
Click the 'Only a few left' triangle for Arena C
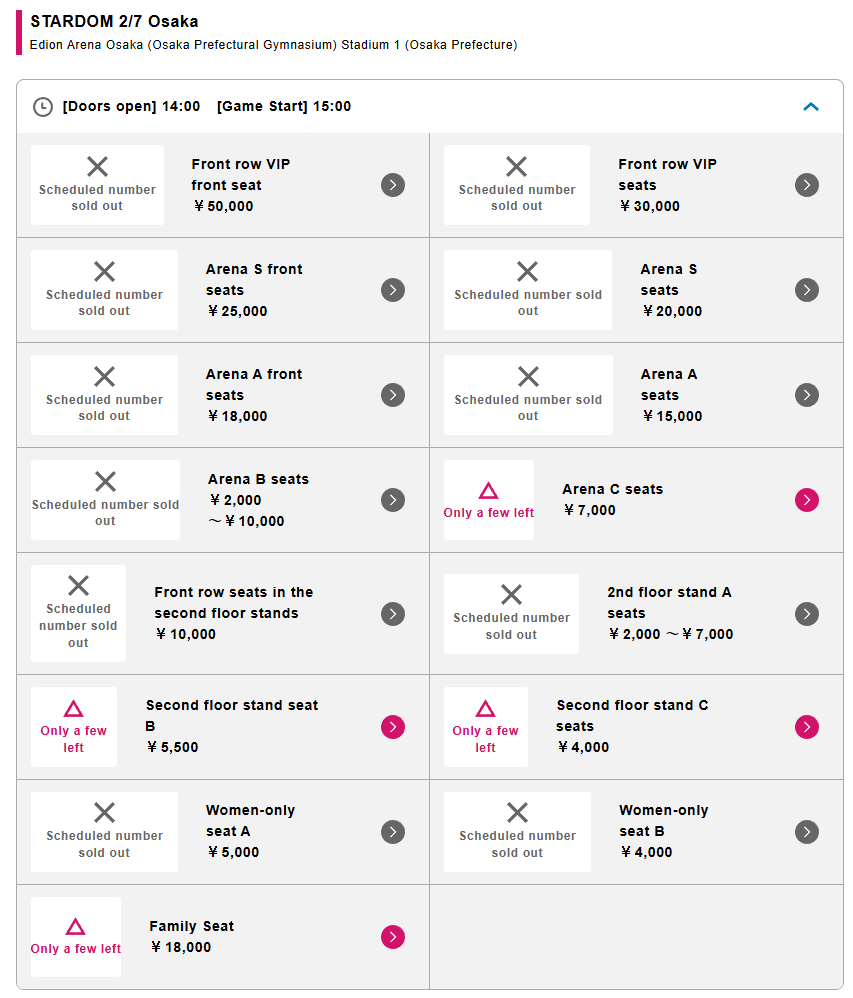click(x=488, y=491)
